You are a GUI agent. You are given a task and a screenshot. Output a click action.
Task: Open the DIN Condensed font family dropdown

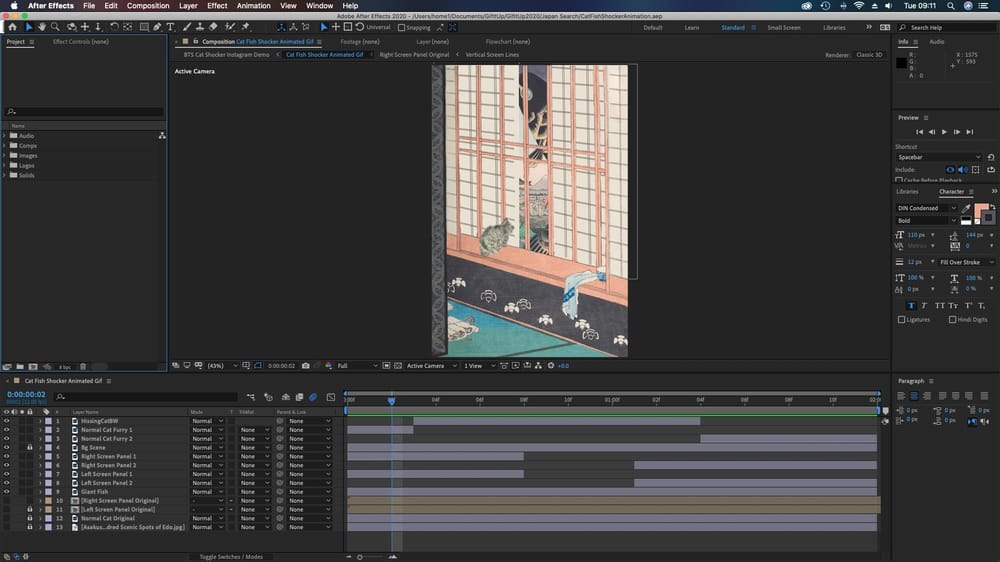(x=926, y=208)
